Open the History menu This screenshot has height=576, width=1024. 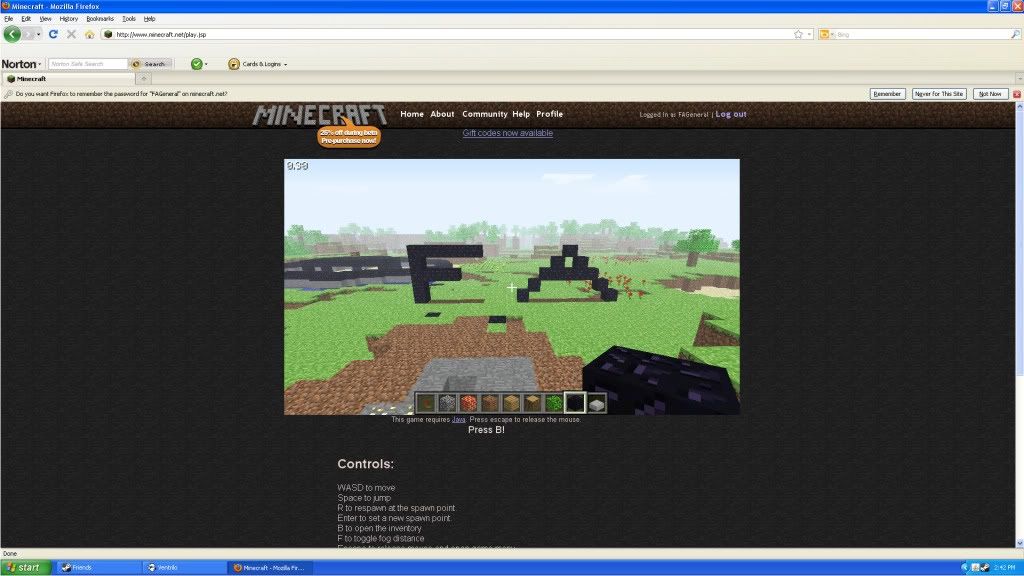[x=69, y=18]
